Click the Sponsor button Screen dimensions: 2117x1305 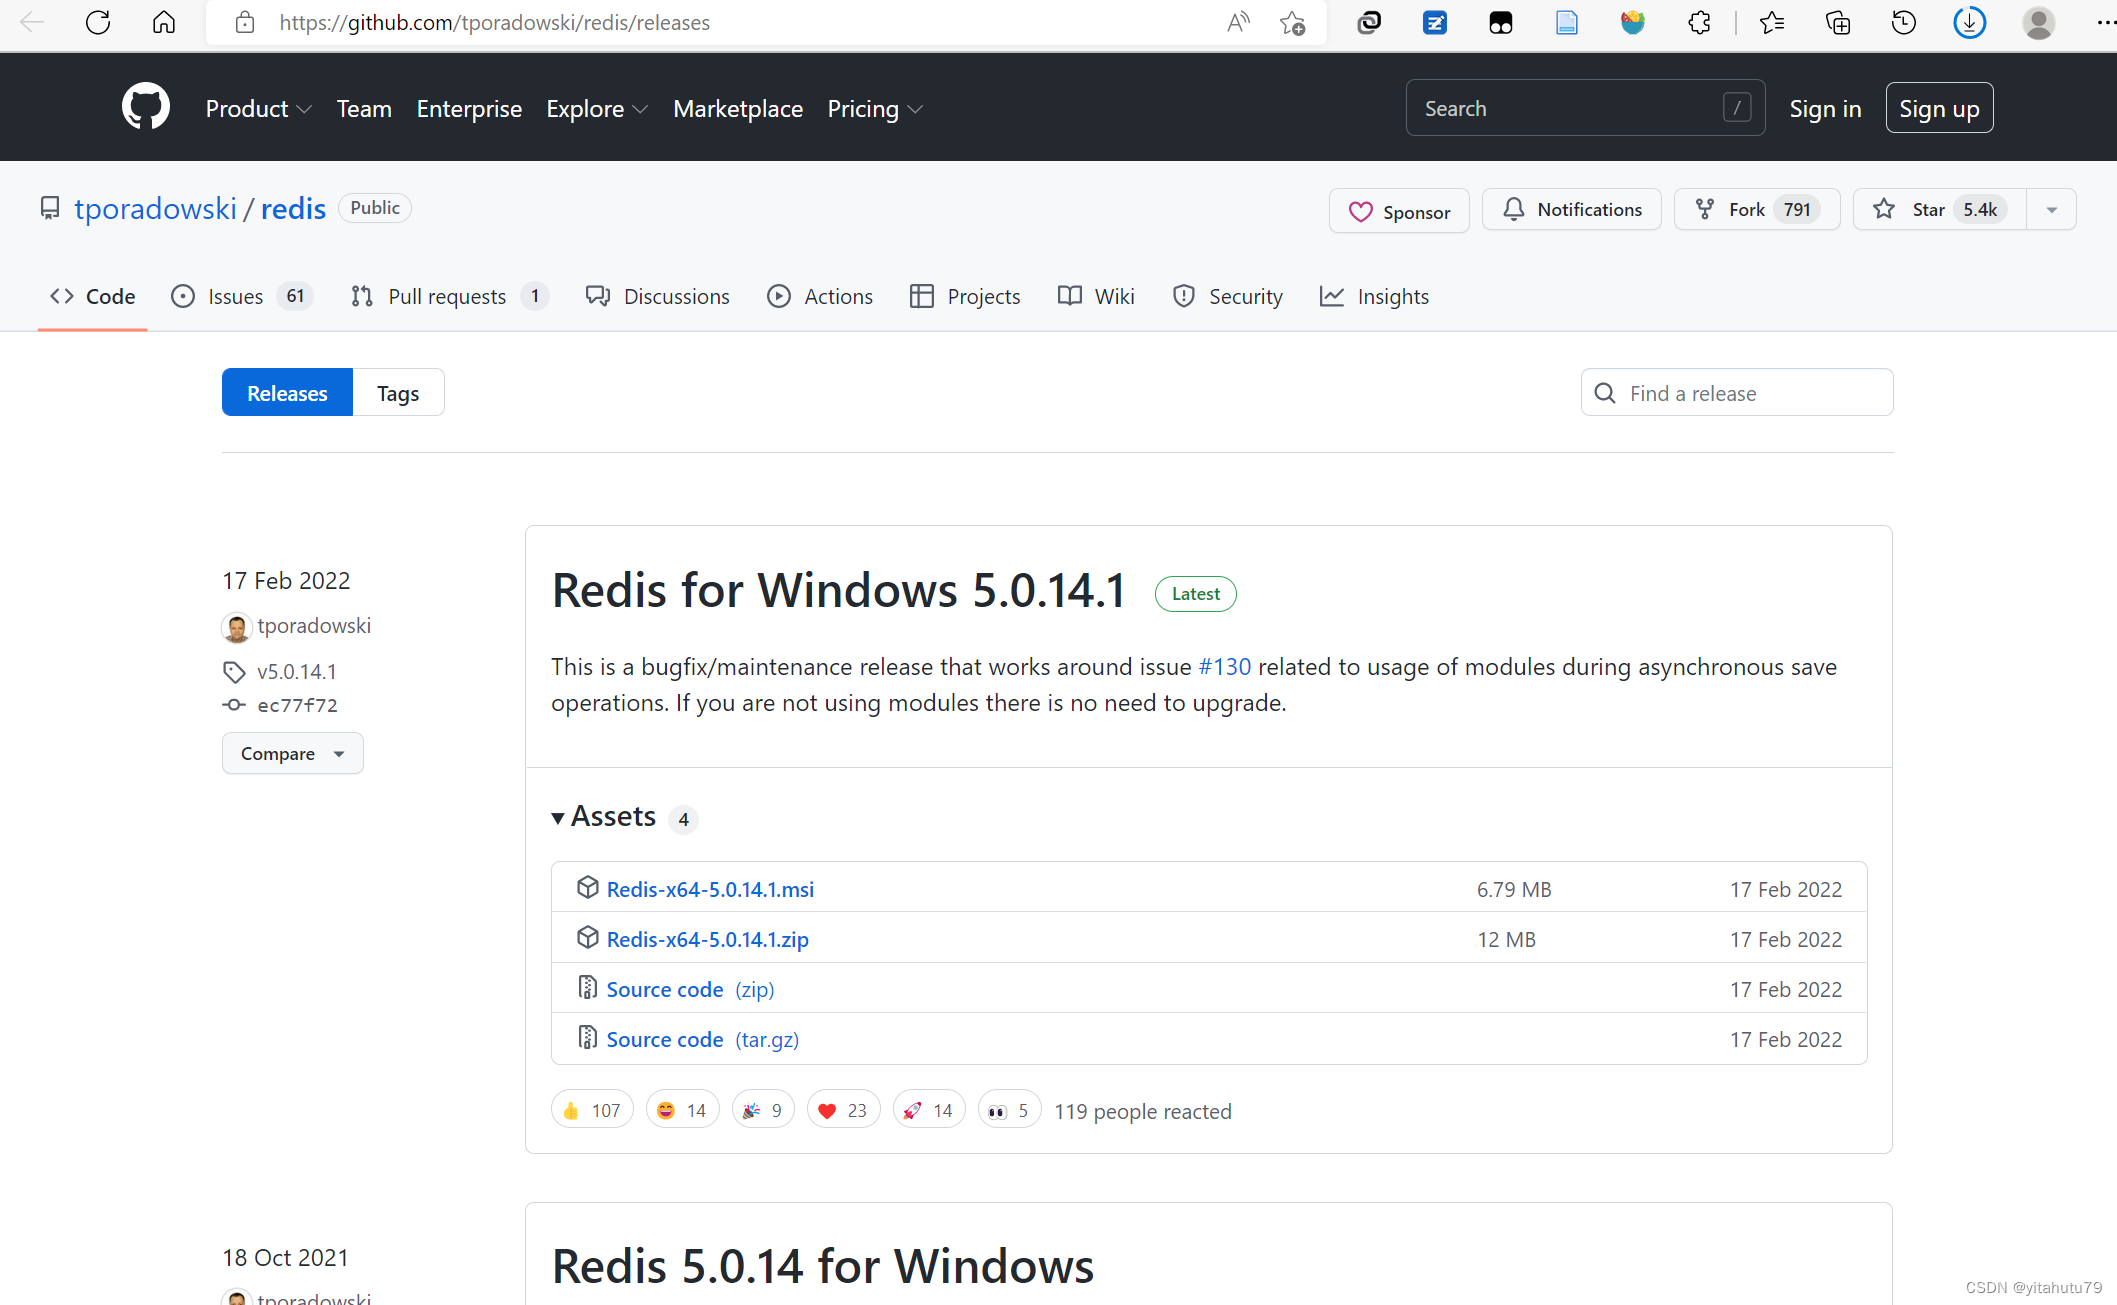(1399, 211)
